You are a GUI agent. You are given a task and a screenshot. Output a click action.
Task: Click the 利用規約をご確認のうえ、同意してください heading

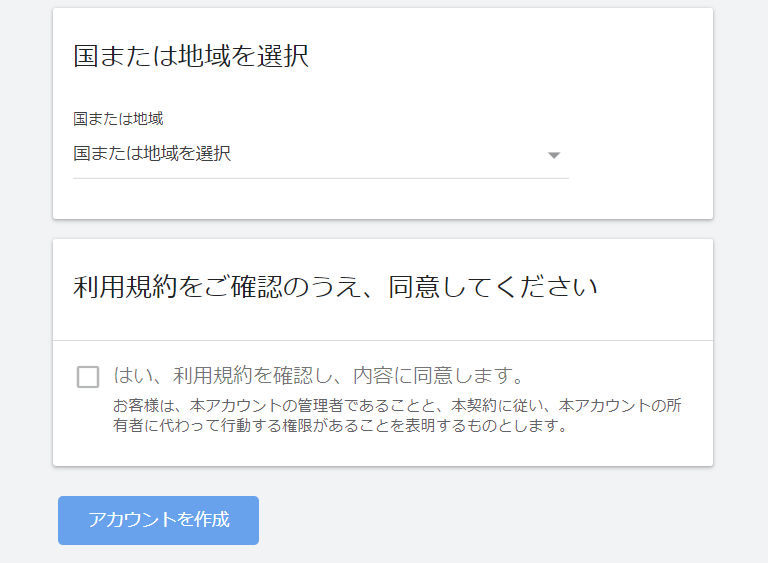point(336,287)
